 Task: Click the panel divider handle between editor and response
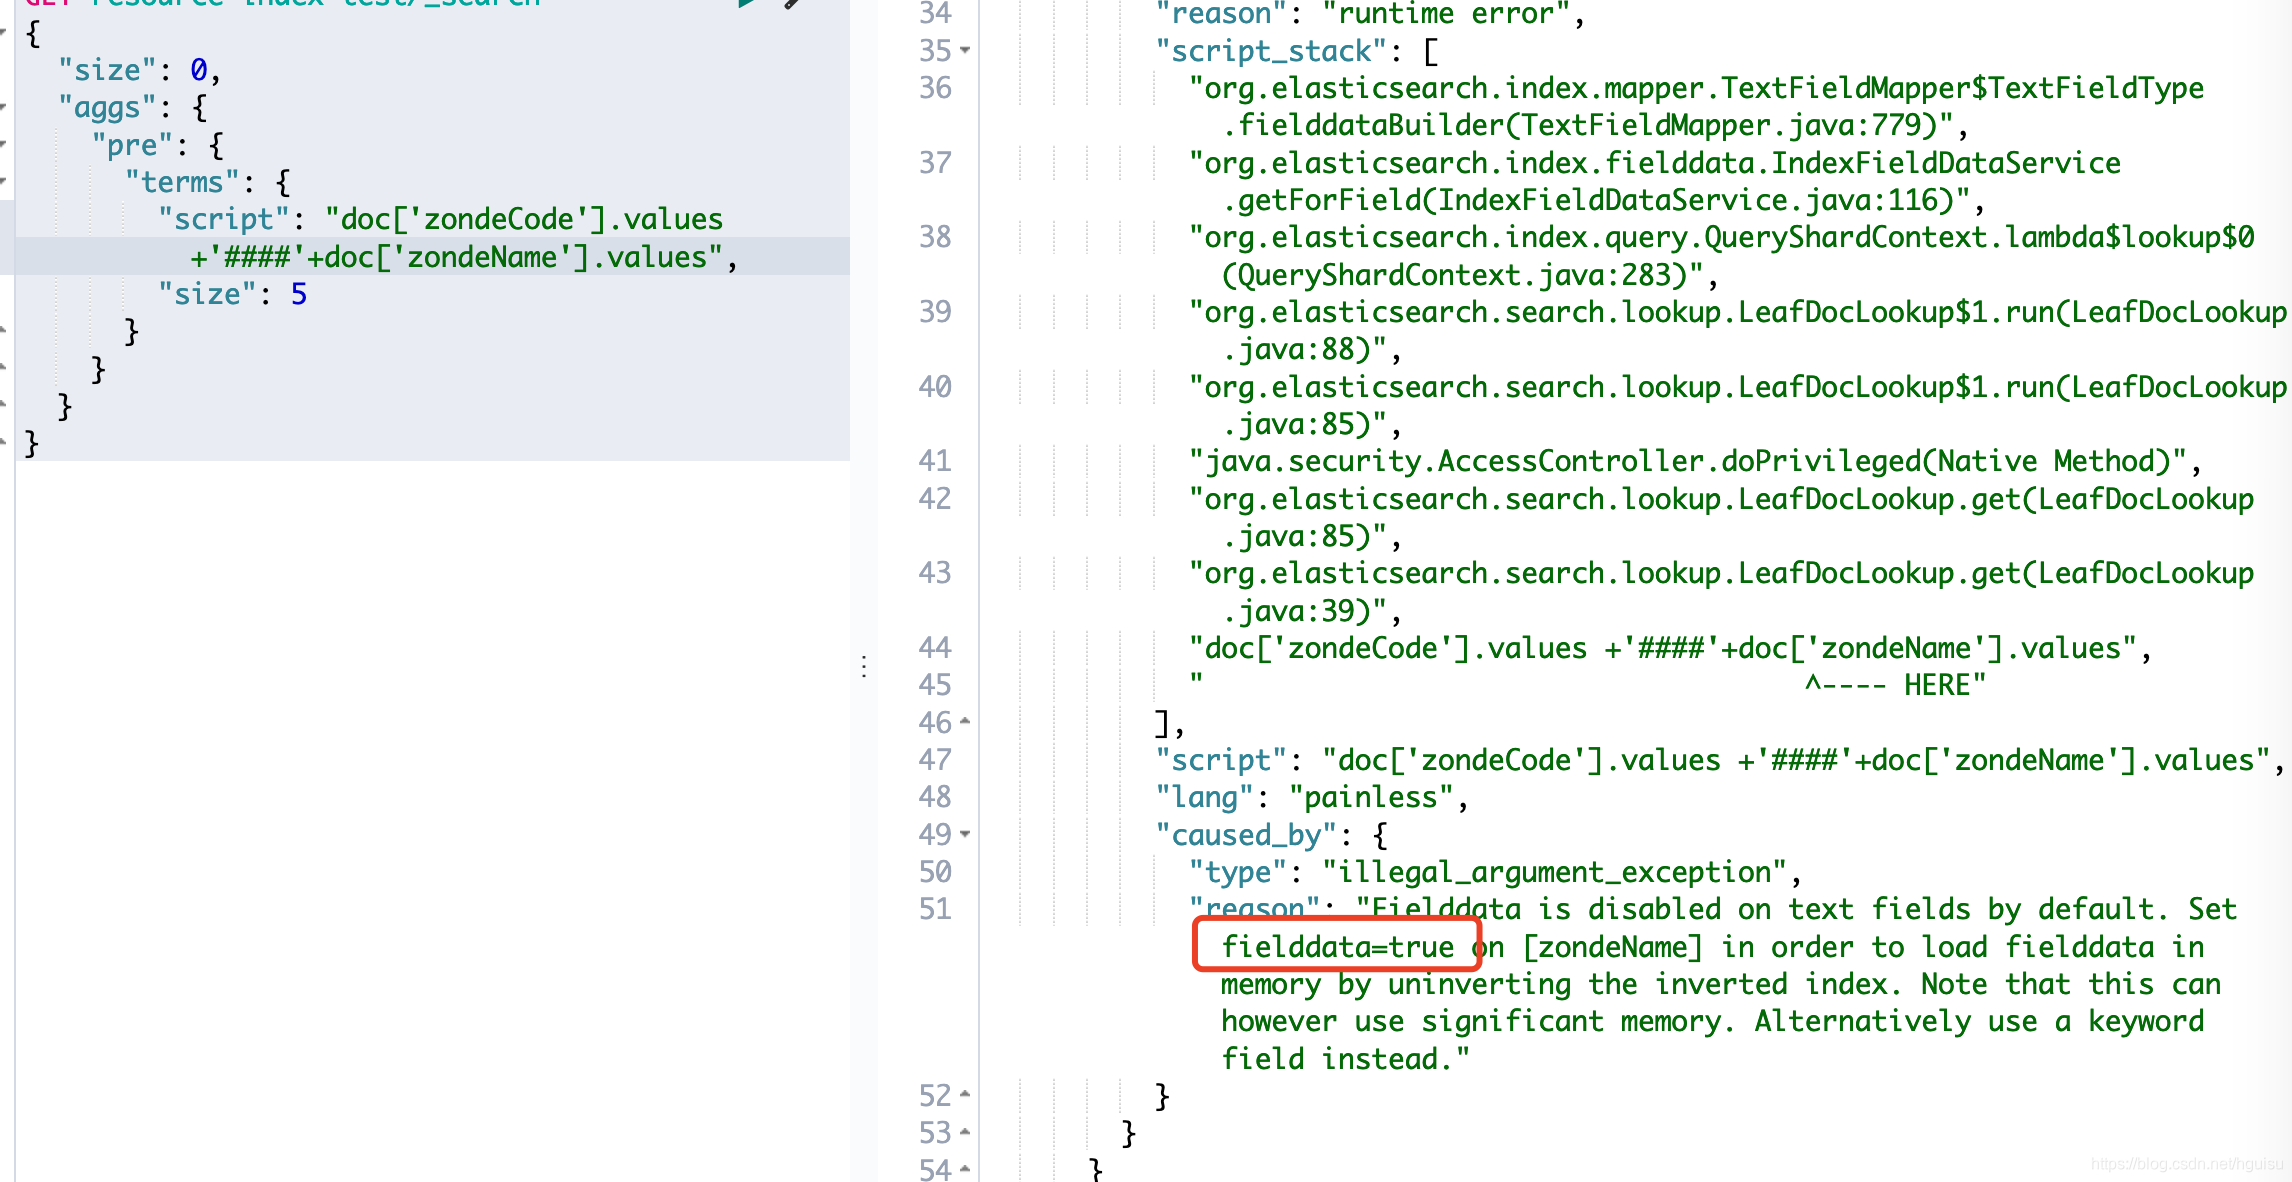point(863,665)
